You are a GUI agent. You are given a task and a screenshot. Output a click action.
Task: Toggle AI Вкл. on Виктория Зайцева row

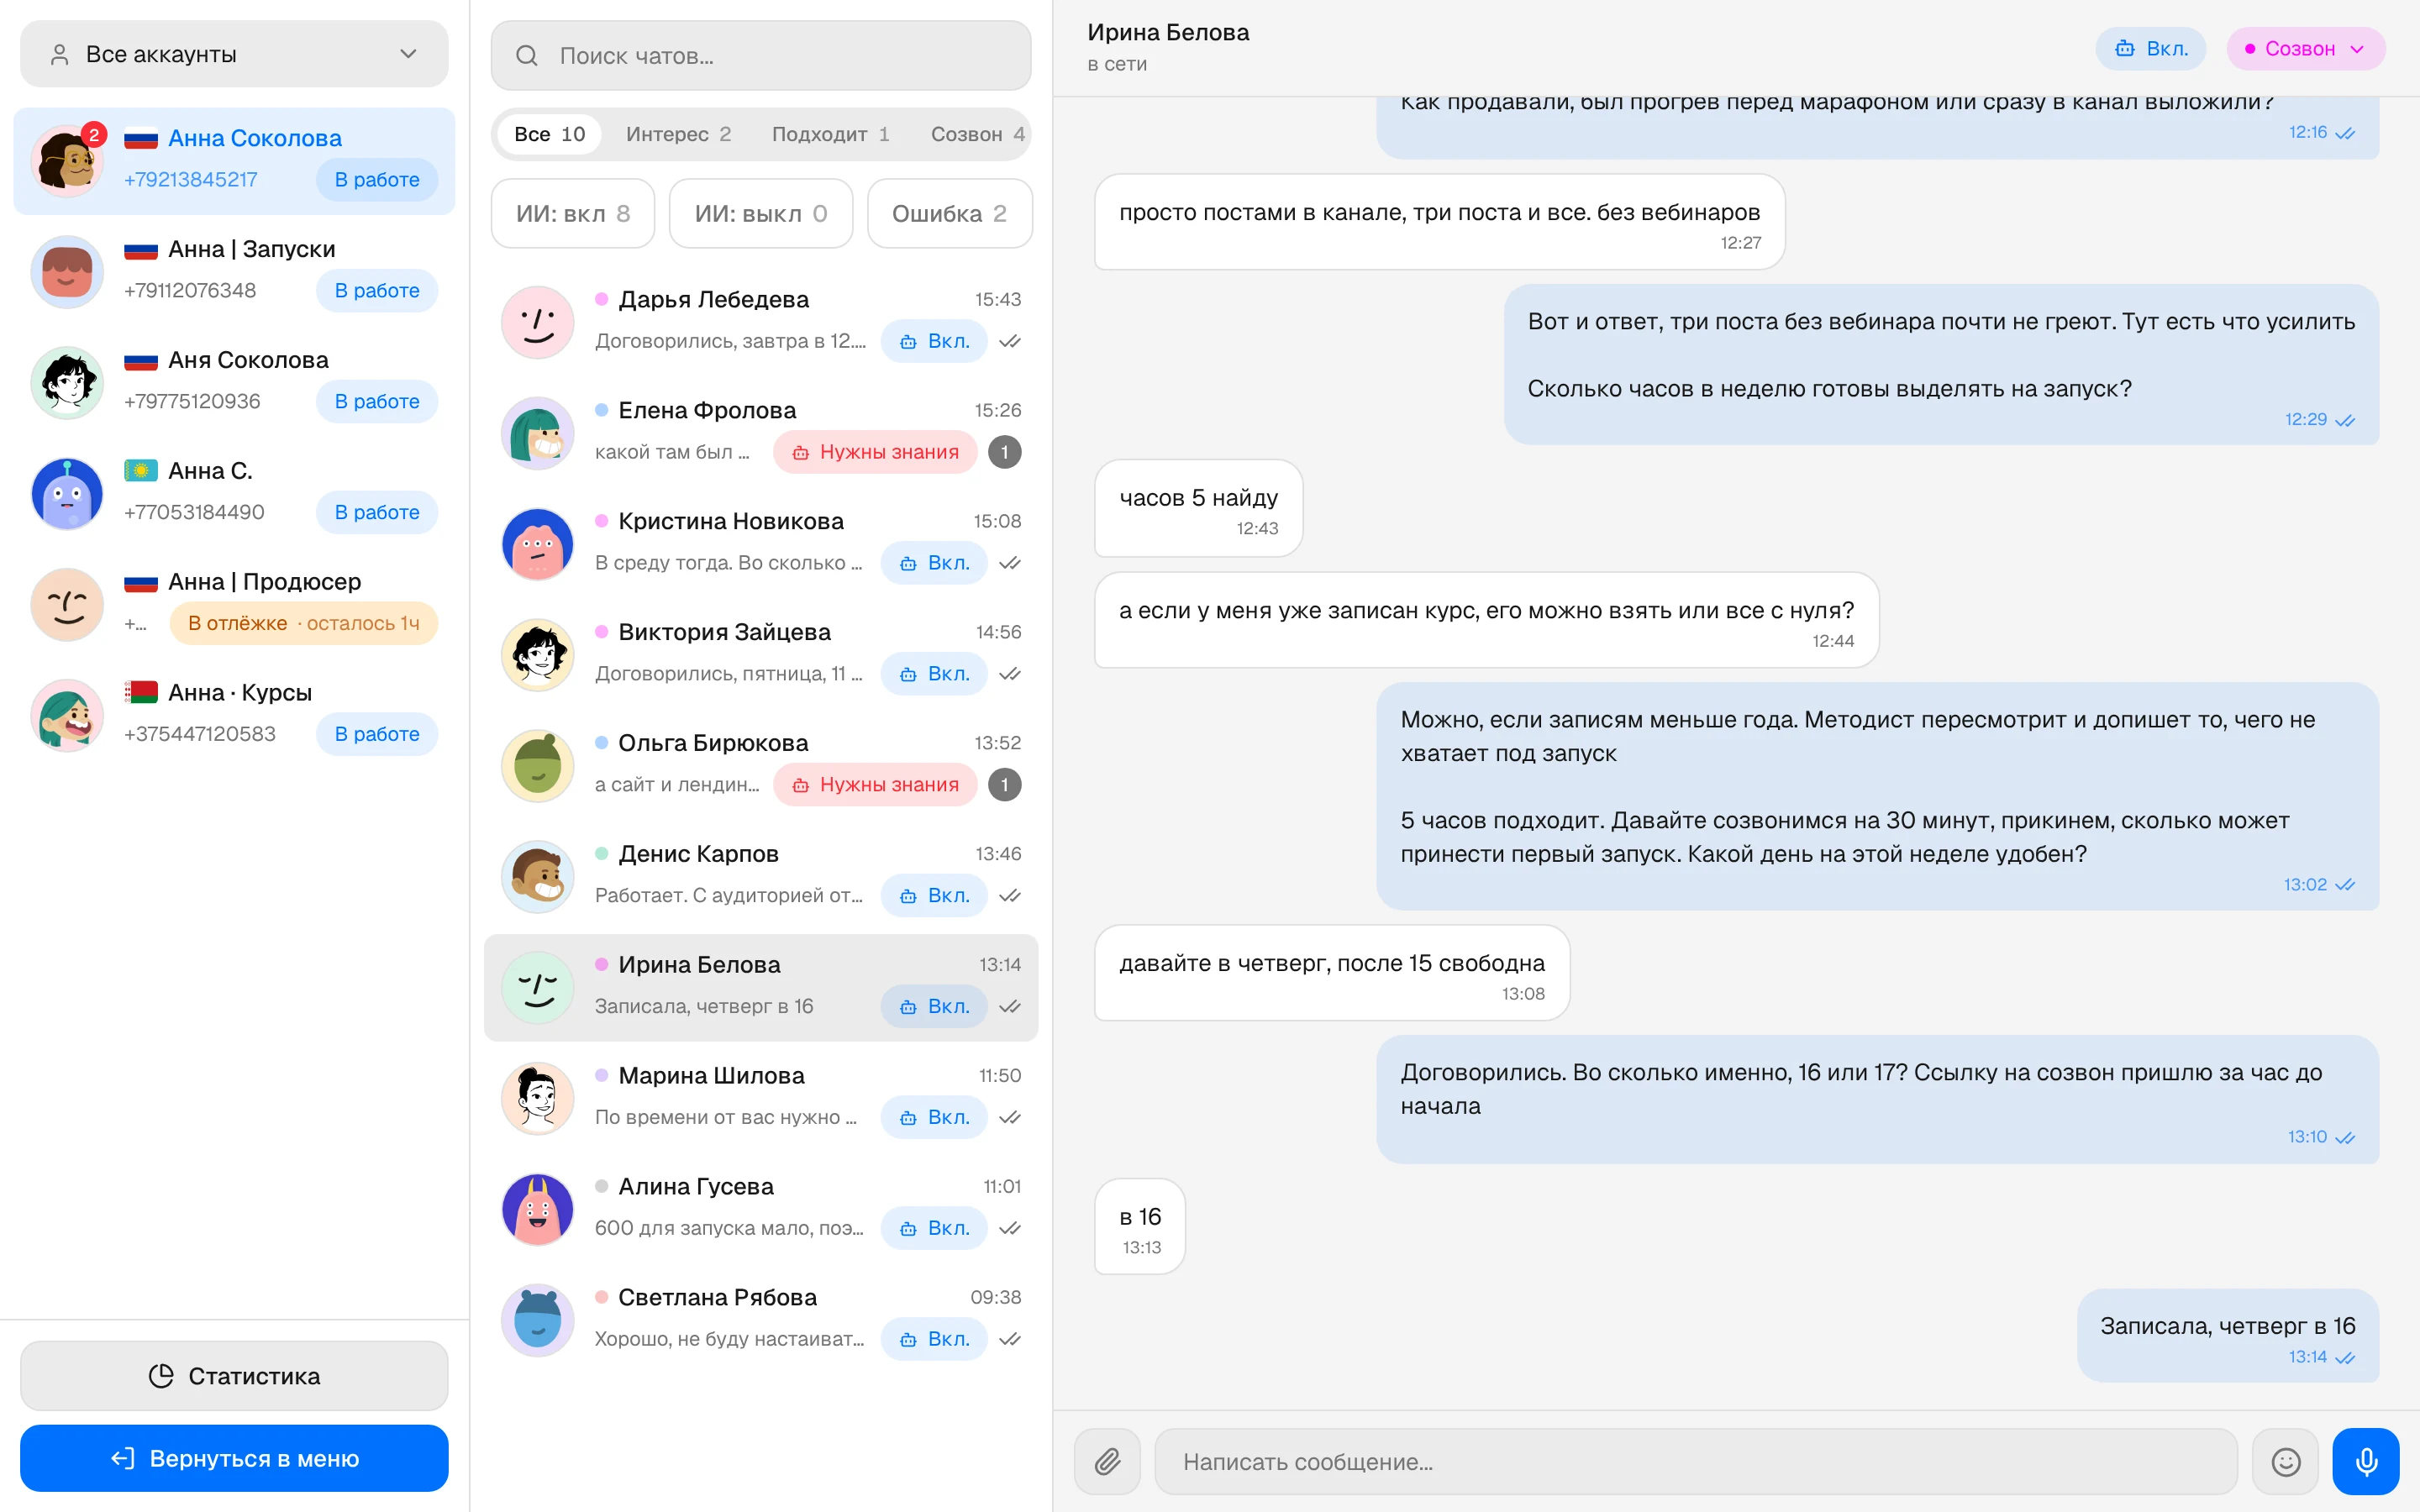(x=934, y=674)
